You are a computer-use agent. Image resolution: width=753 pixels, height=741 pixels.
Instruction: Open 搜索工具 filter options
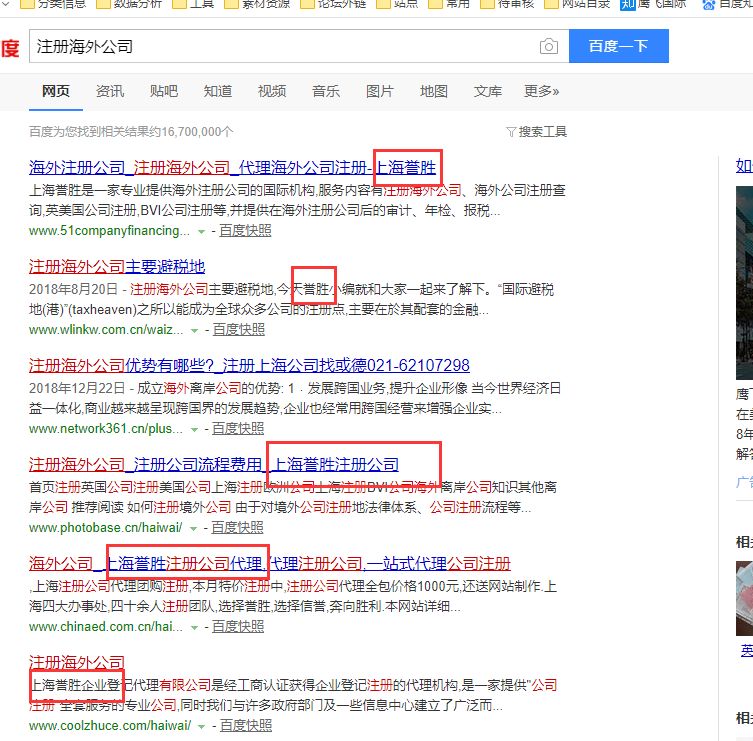[537, 132]
